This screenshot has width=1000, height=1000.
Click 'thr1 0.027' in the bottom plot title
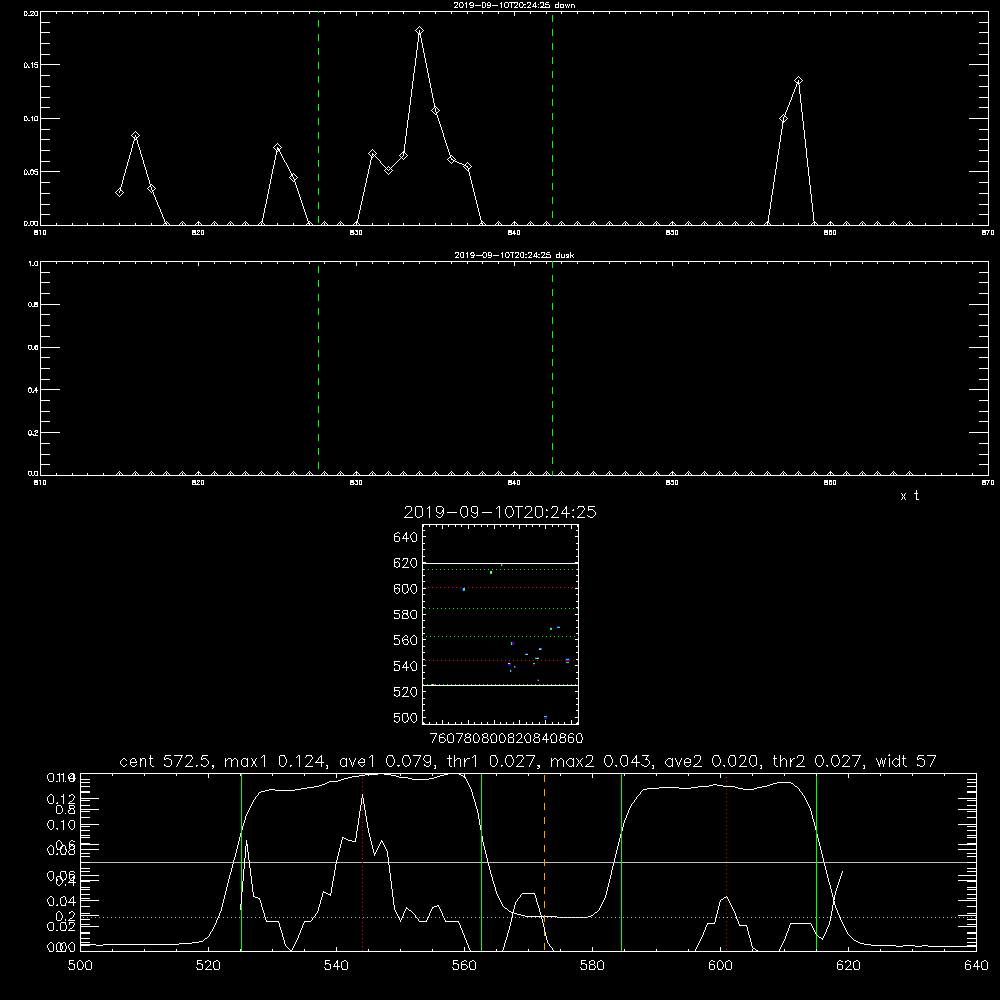(x=491, y=761)
